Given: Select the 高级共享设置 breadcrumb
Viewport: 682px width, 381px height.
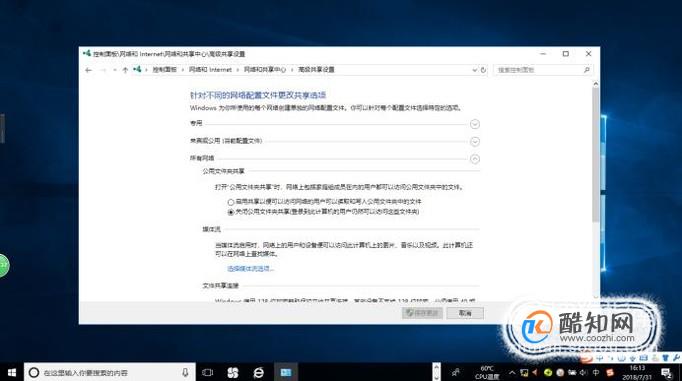Looking at the screenshot, I should click(316, 70).
